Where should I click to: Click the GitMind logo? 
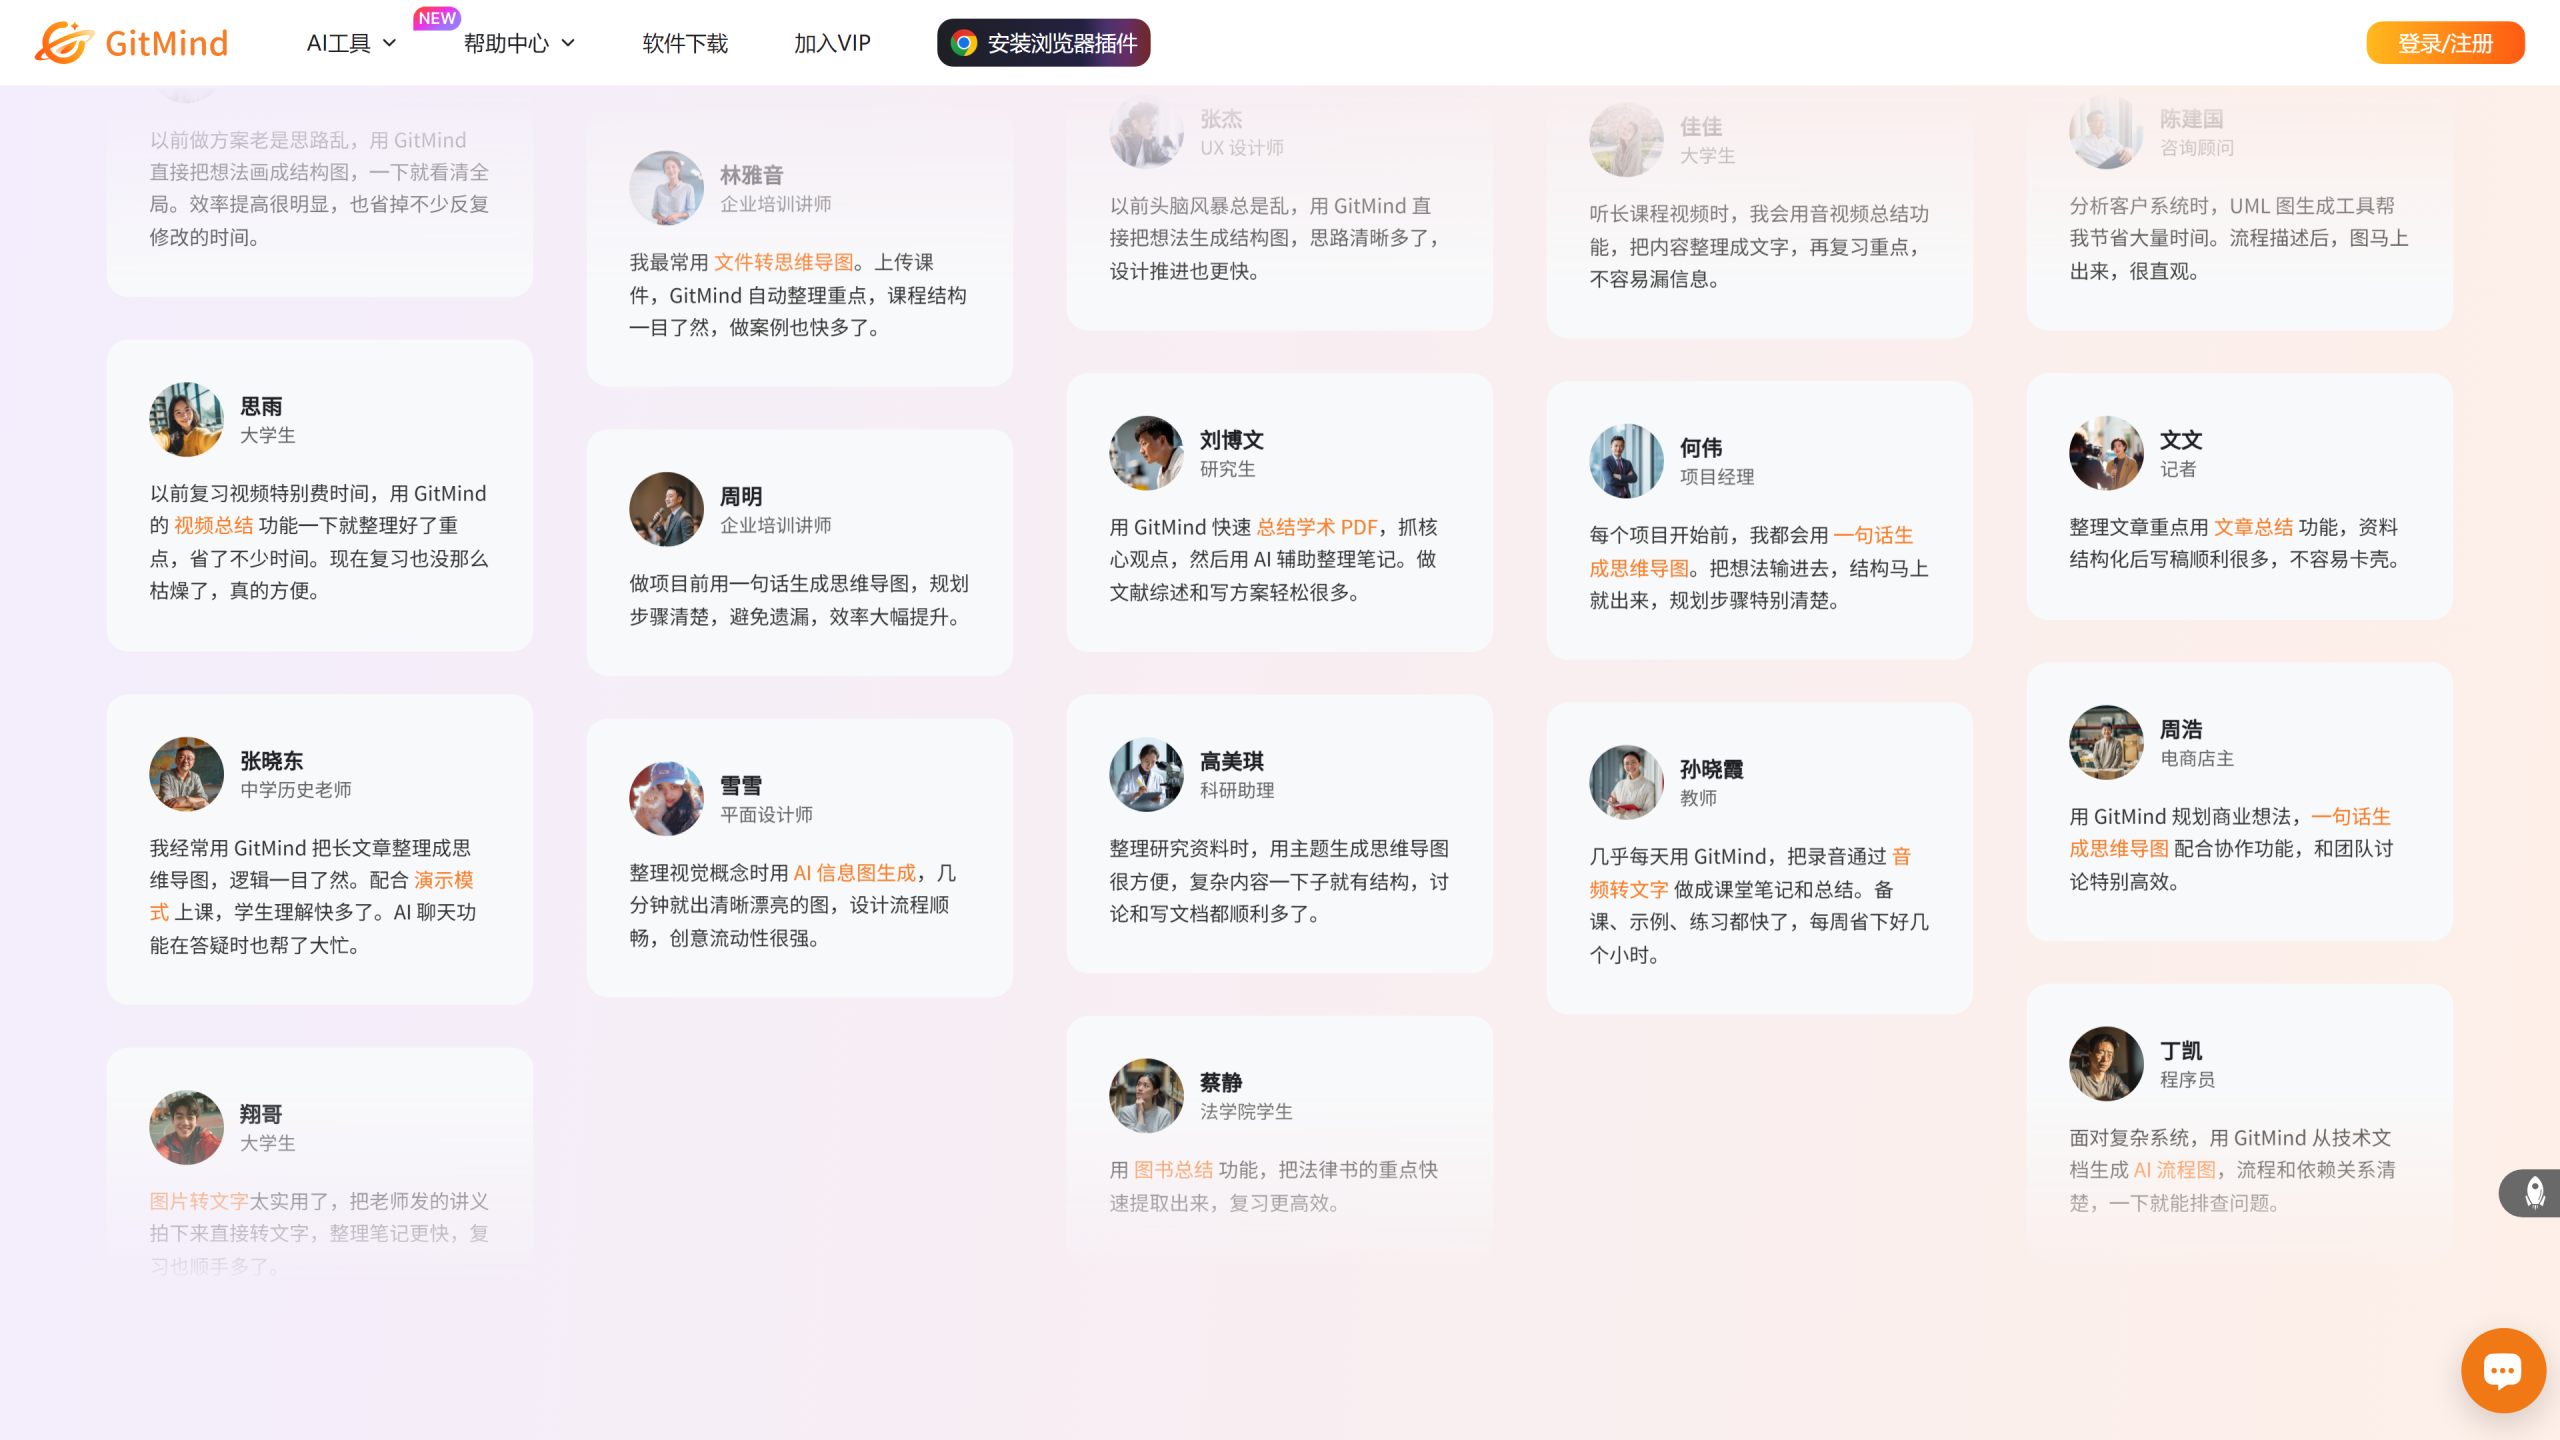[x=131, y=43]
